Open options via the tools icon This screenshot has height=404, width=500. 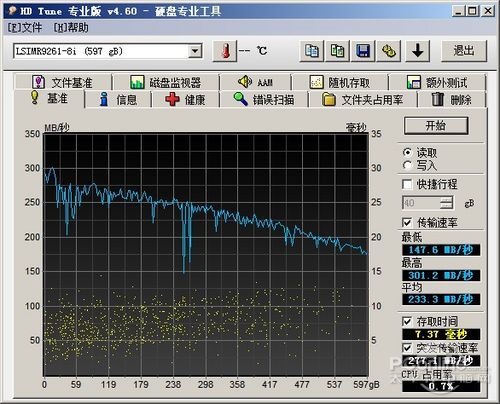388,51
